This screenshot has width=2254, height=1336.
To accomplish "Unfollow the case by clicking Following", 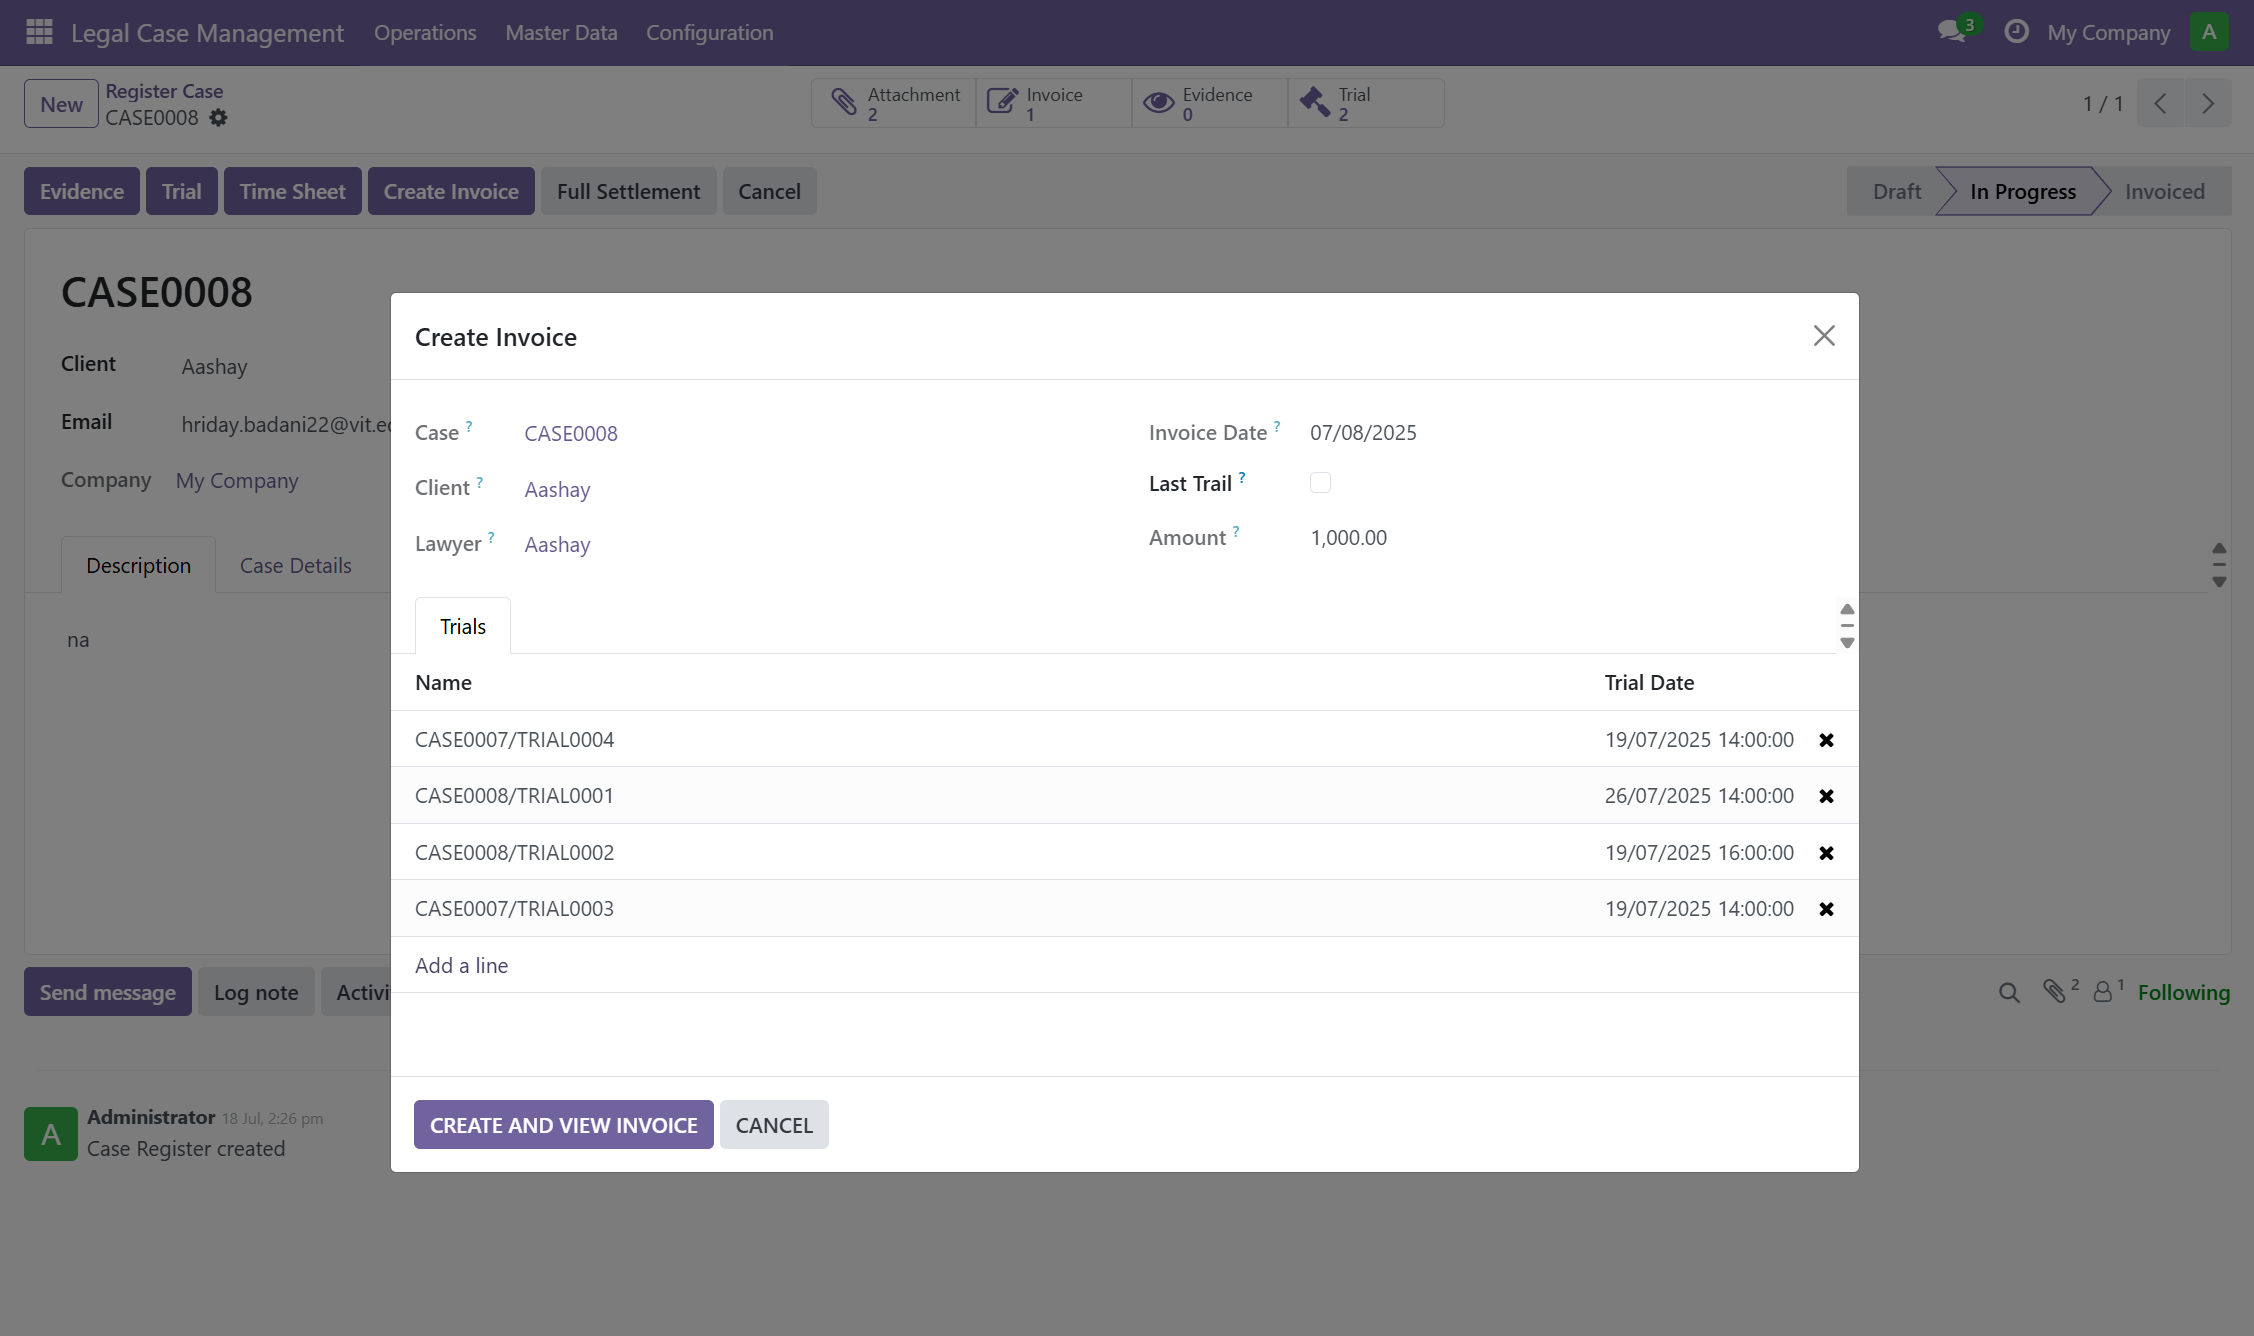I will [2185, 992].
